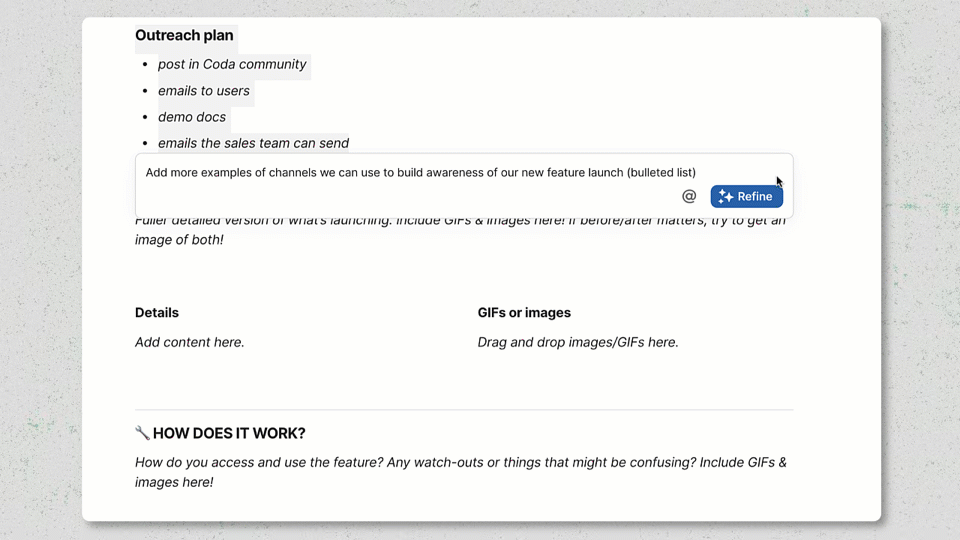Select the "post in Coda community" bullet
Screen dimensions: 960x540
(232, 64)
